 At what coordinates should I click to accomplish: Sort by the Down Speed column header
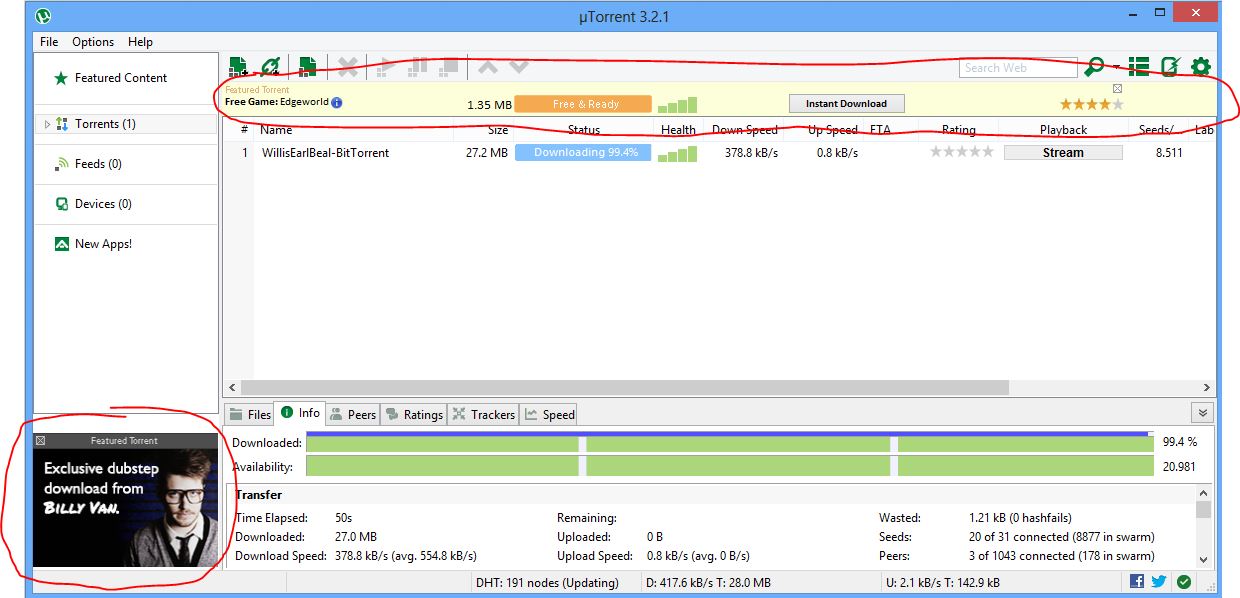745,130
